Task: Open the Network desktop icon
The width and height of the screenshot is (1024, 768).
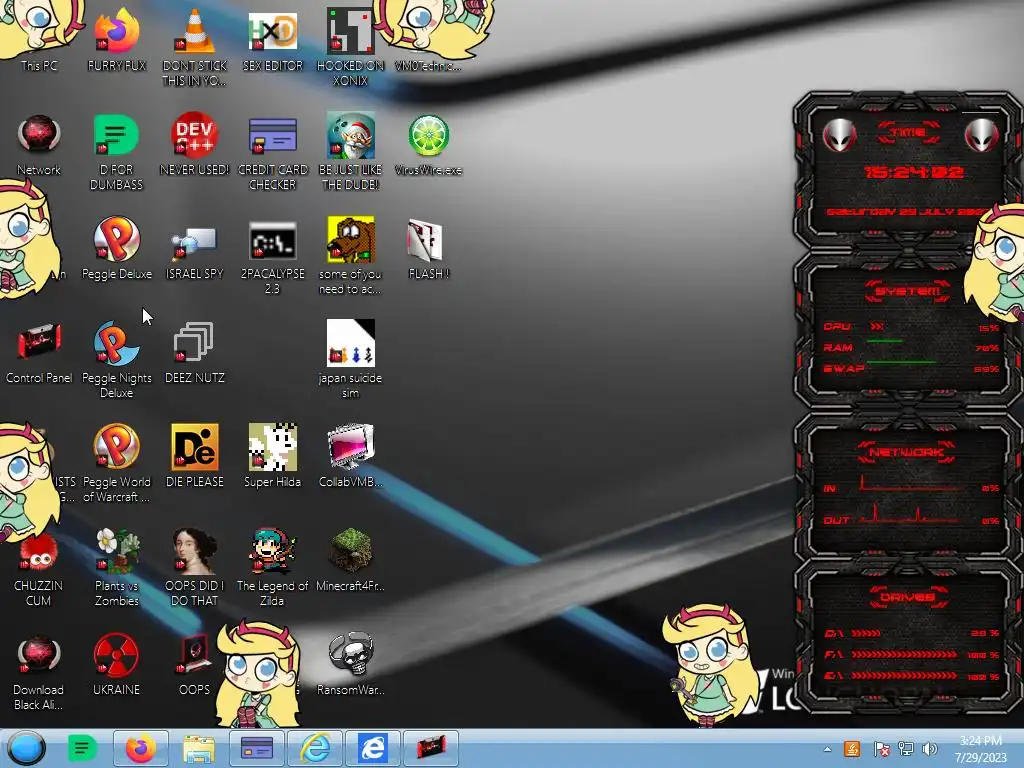Action: click(39, 144)
